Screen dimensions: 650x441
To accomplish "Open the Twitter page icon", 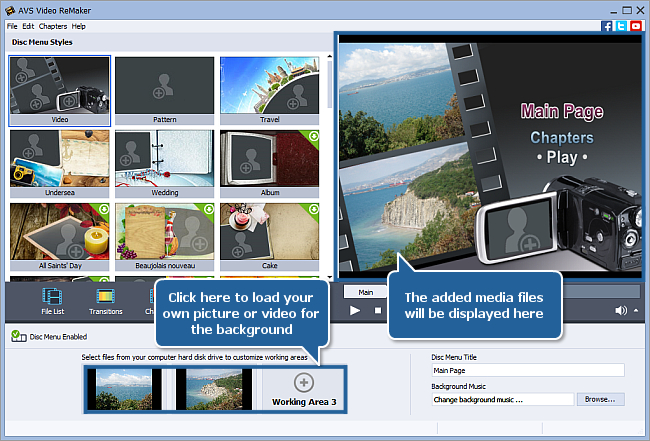I will pyautogui.click(x=621, y=26).
